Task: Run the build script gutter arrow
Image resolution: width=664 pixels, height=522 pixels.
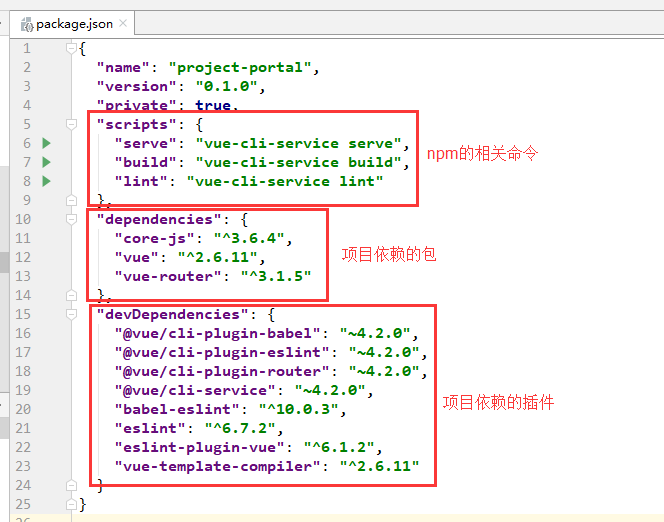Action: [47, 162]
